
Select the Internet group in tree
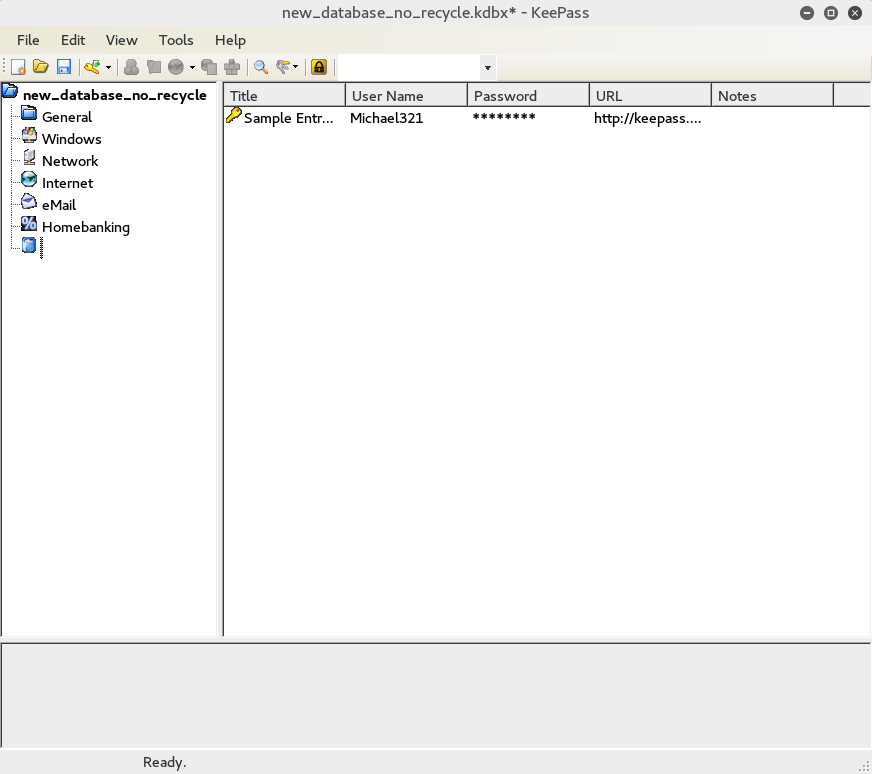coord(67,183)
